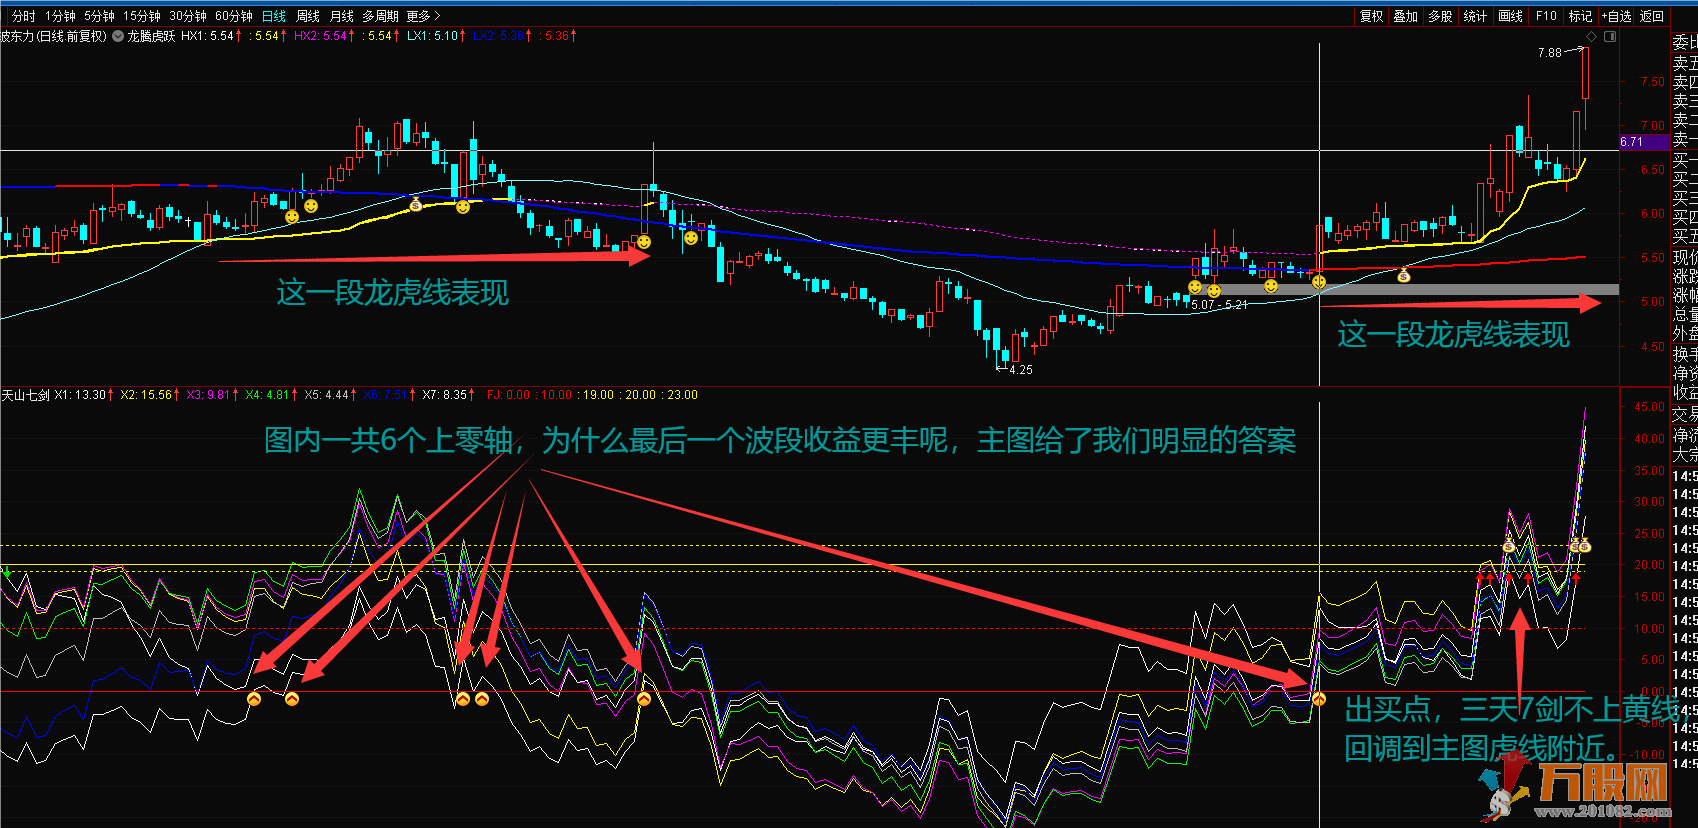Expand the 更多 period options
Image resolution: width=1698 pixels, height=828 pixels.
(x=422, y=16)
